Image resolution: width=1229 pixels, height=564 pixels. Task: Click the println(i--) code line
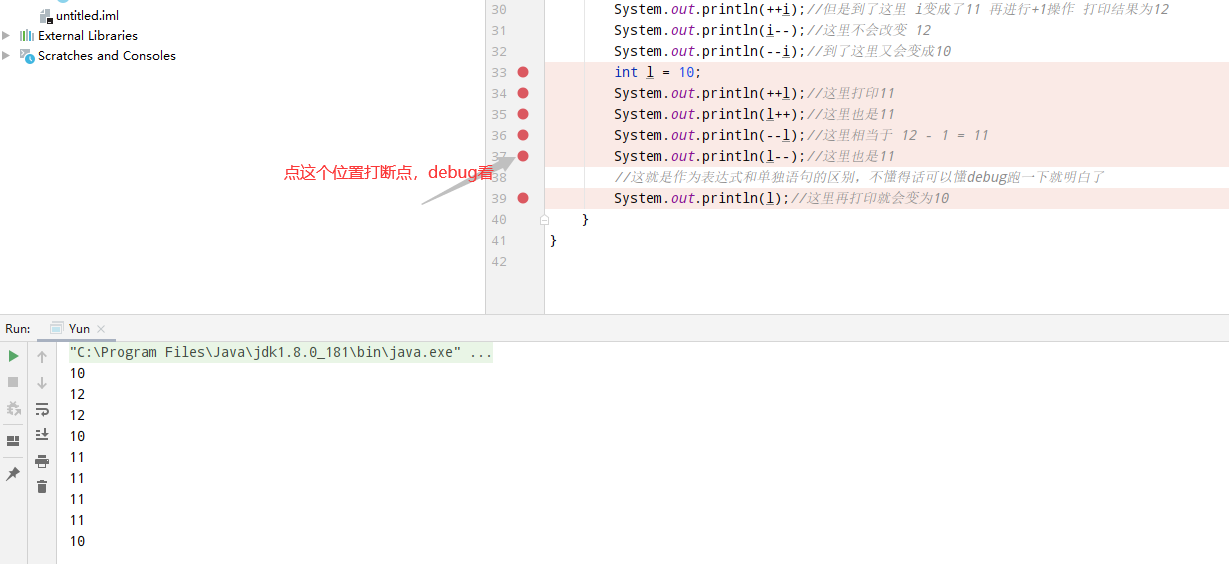pos(710,30)
